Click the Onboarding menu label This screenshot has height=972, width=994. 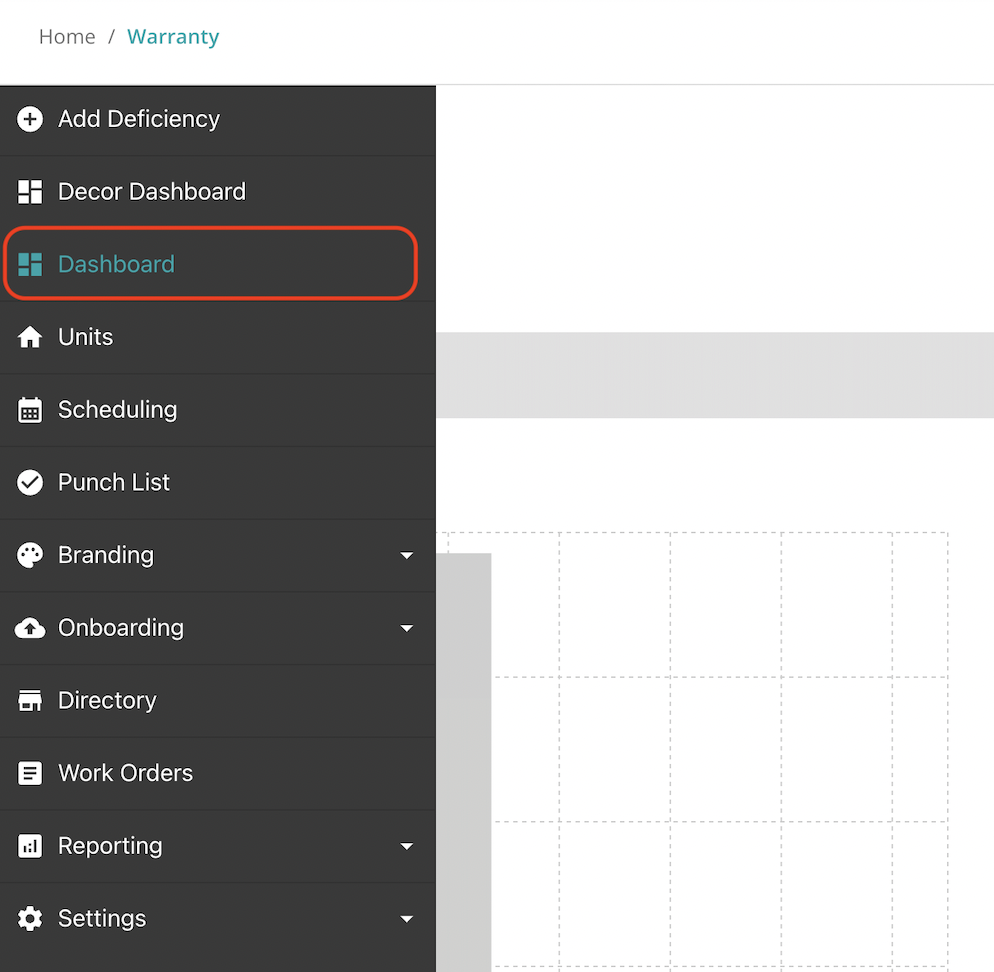coord(121,628)
